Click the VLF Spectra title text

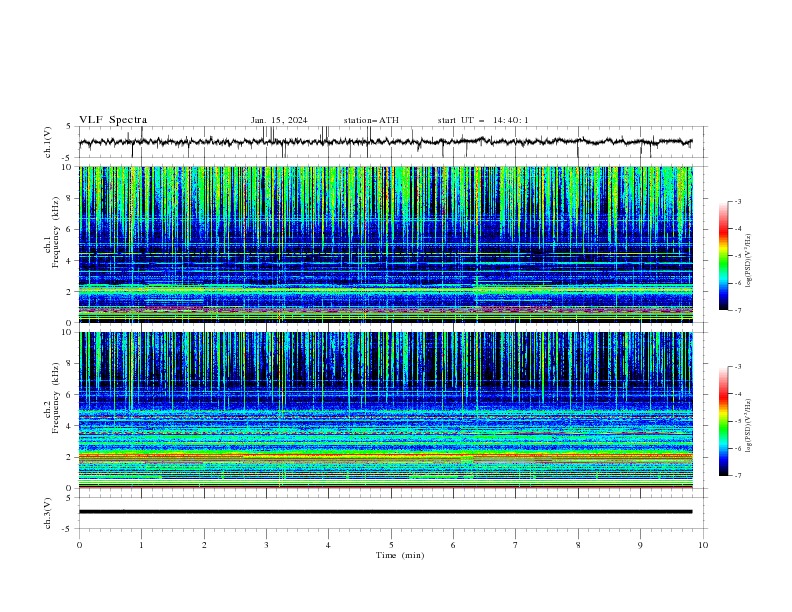click(113, 120)
